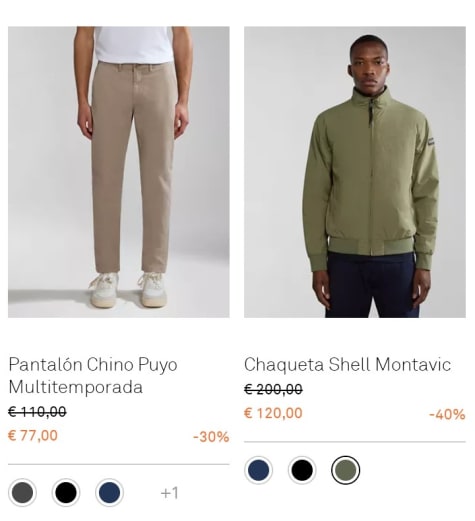Viewport: 475px width, 521px height.
Task: Click the white sneakers in the chino photo
Action: [x=128, y=289]
